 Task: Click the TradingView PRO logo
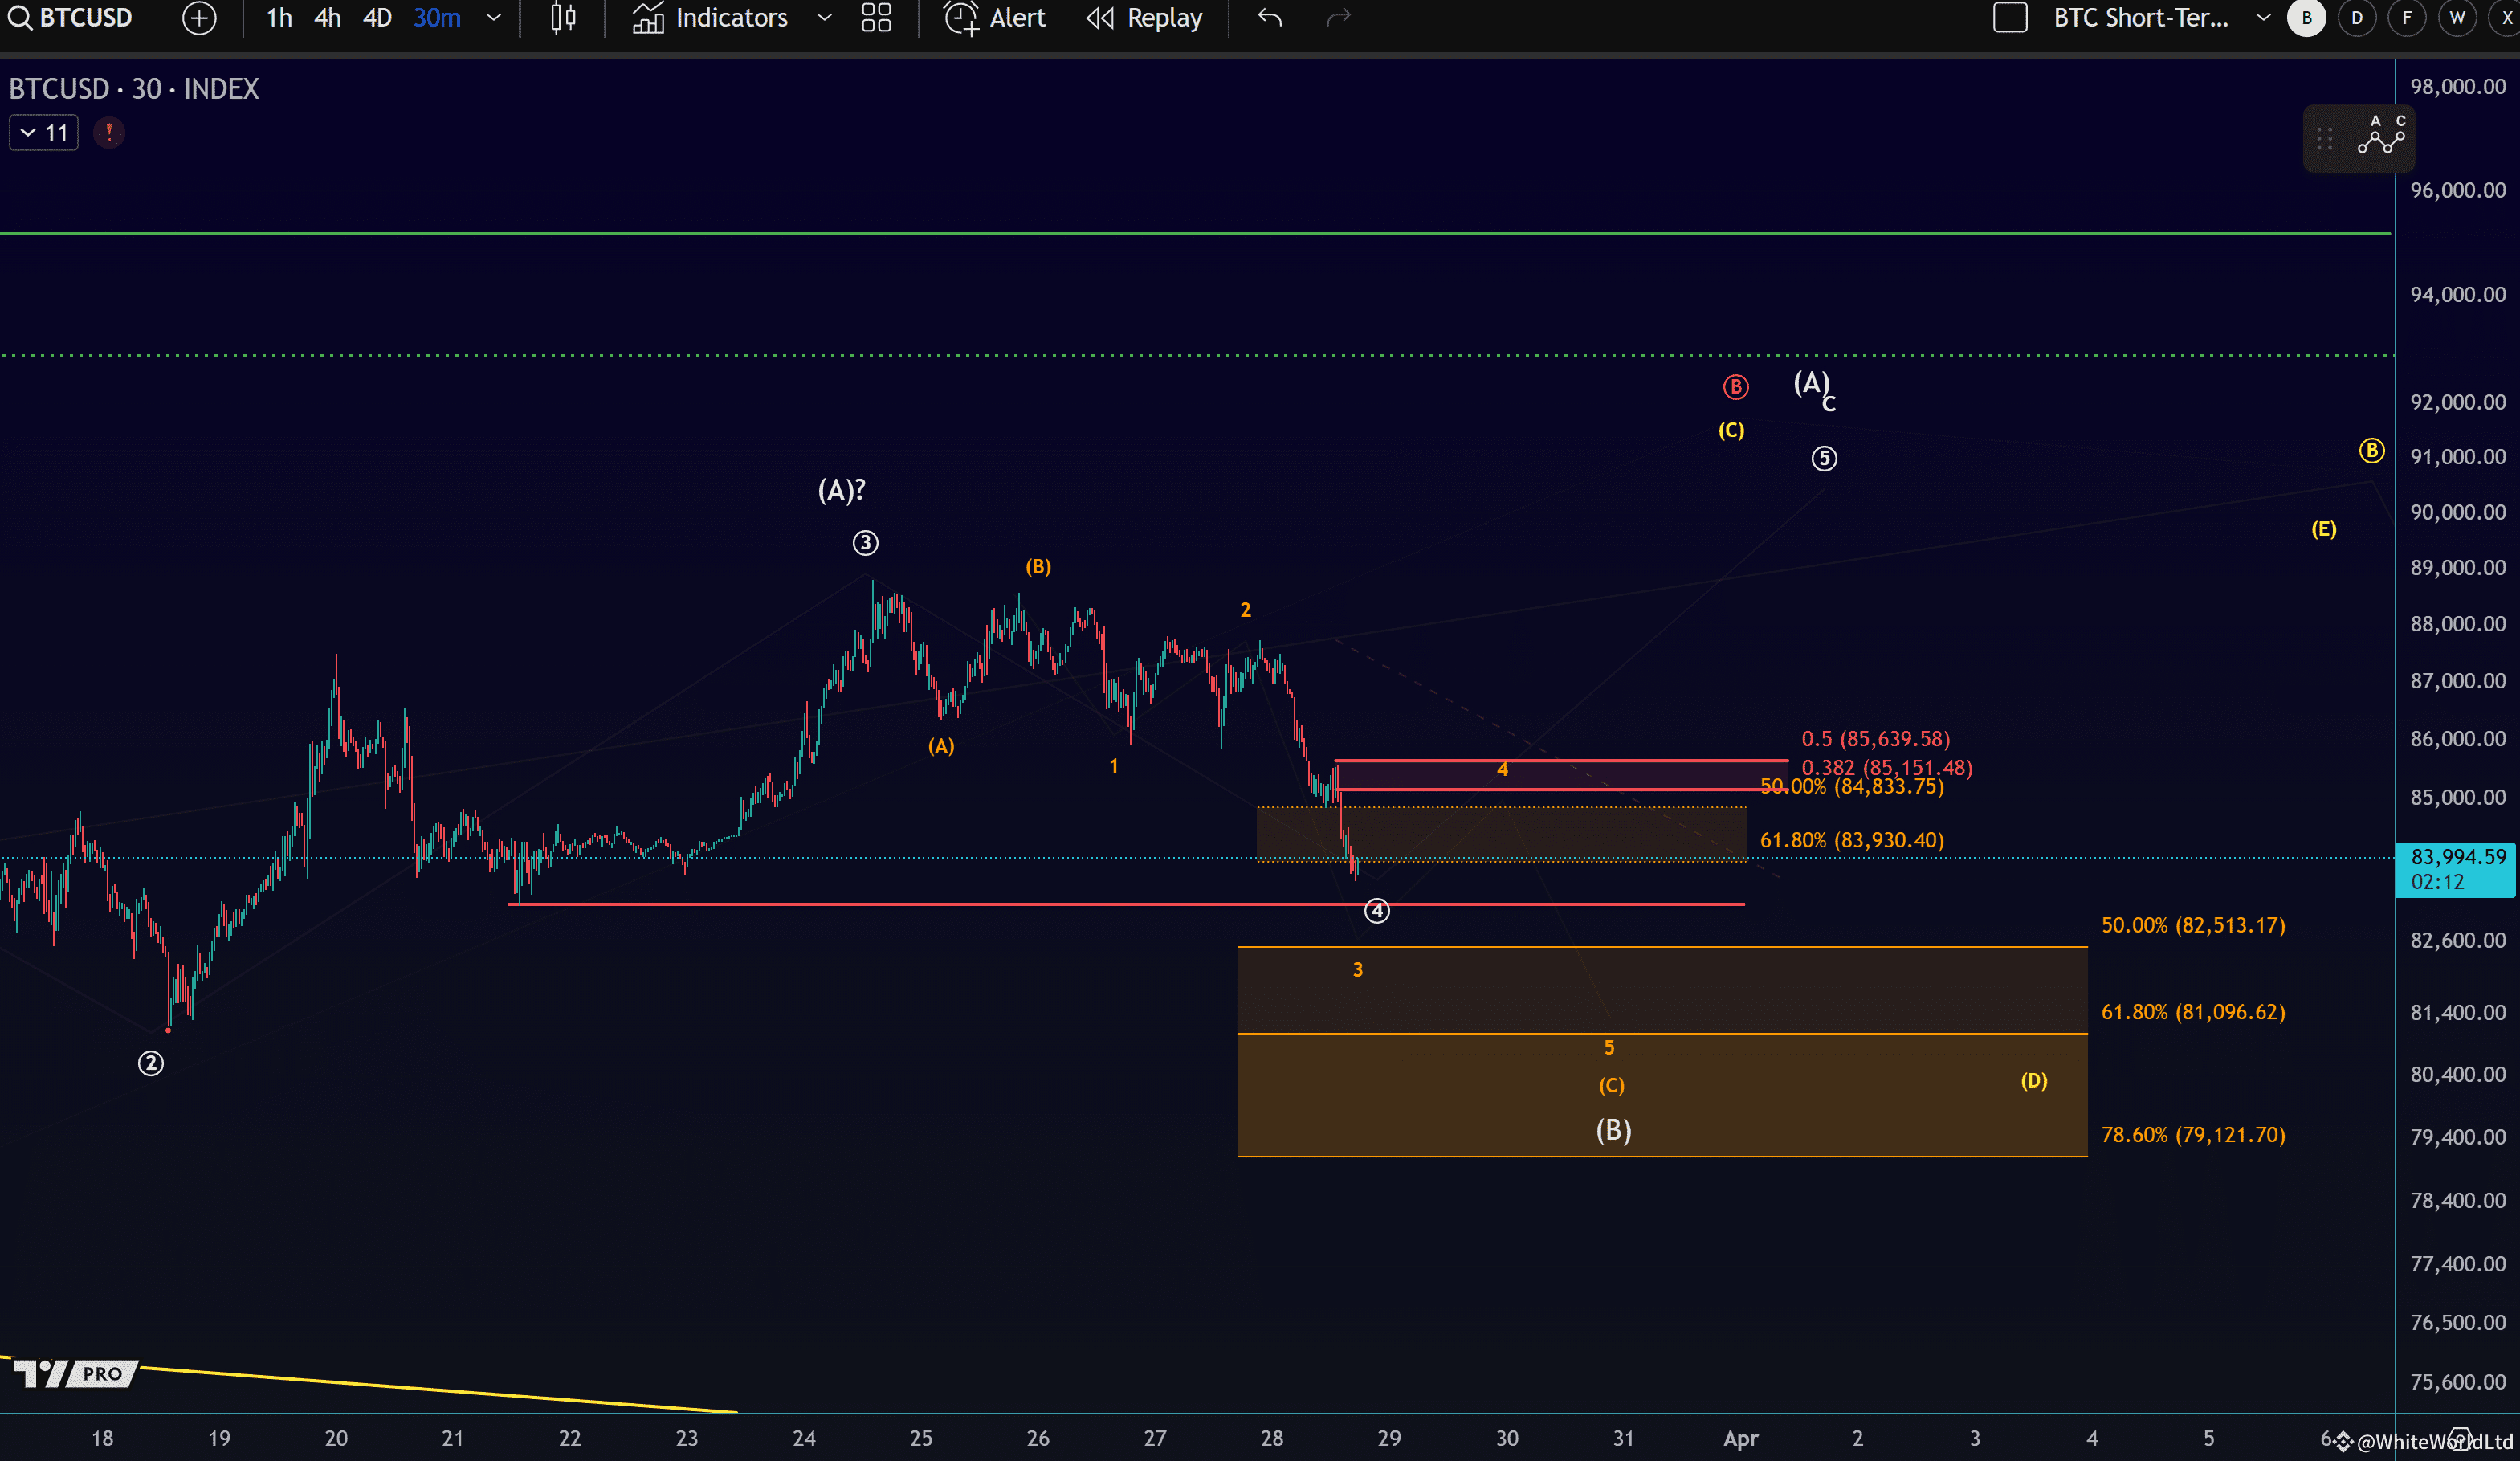pos(75,1373)
